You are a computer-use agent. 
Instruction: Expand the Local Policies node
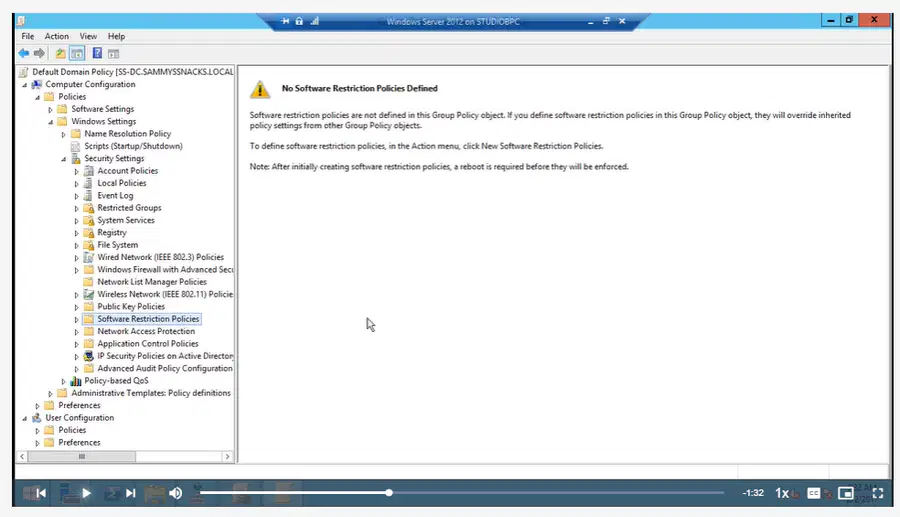[x=76, y=184]
